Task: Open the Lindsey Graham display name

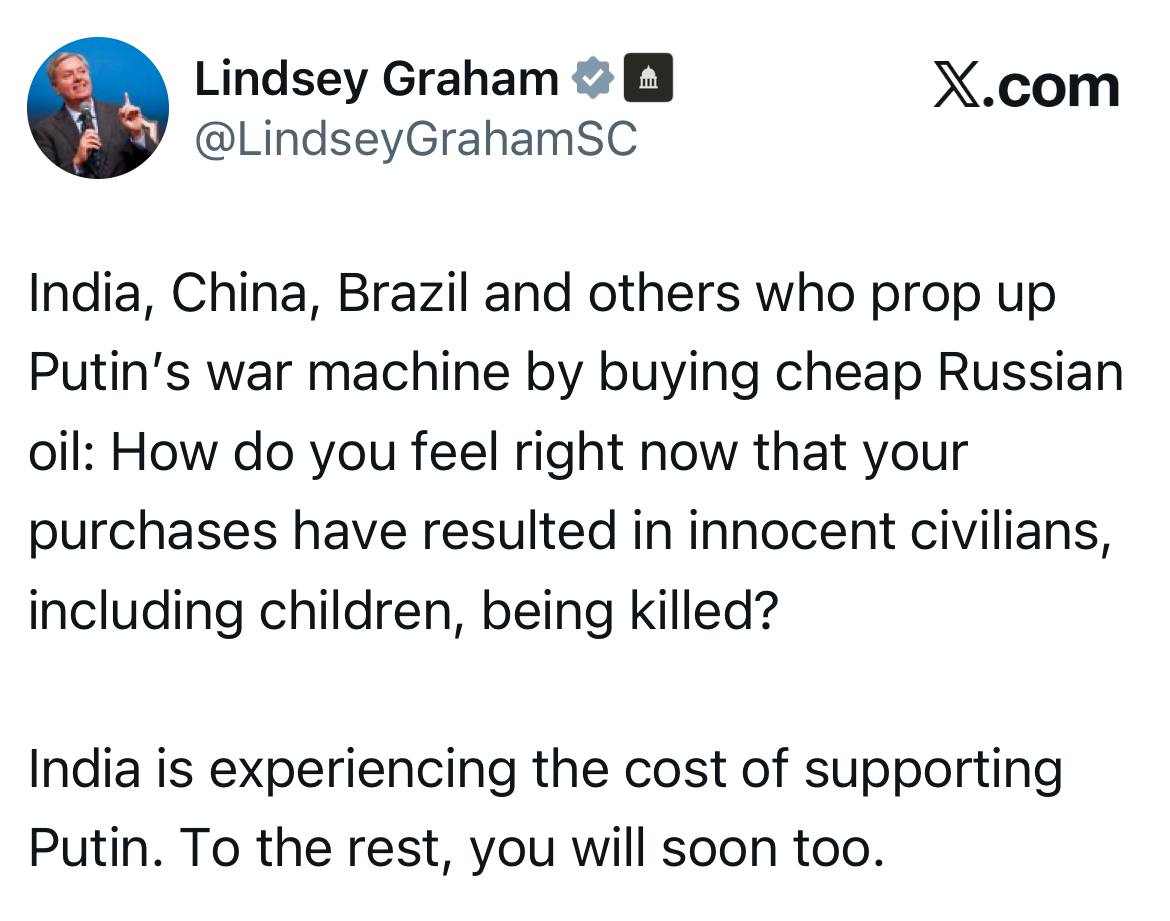Action: [377, 78]
